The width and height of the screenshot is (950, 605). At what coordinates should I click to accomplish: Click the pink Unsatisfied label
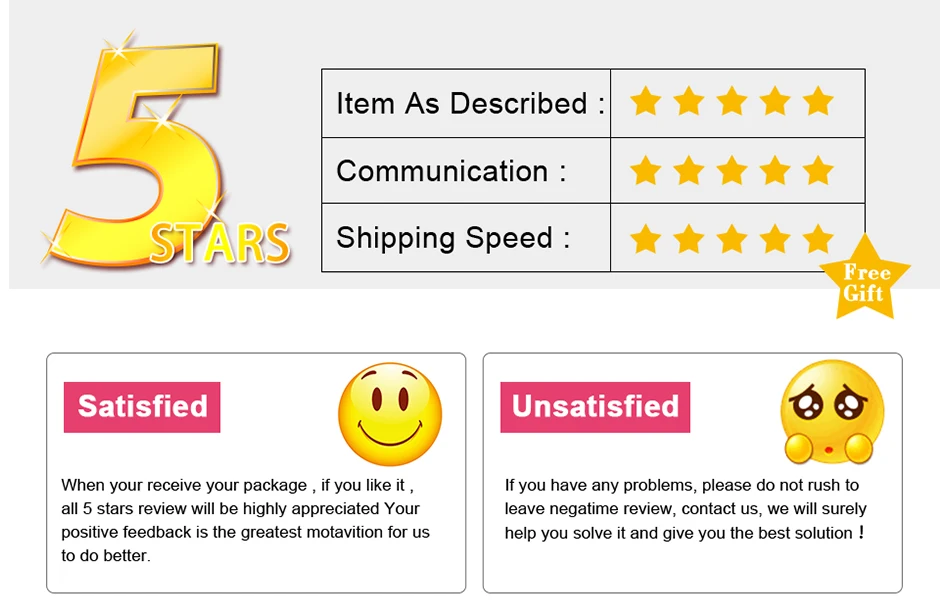595,407
